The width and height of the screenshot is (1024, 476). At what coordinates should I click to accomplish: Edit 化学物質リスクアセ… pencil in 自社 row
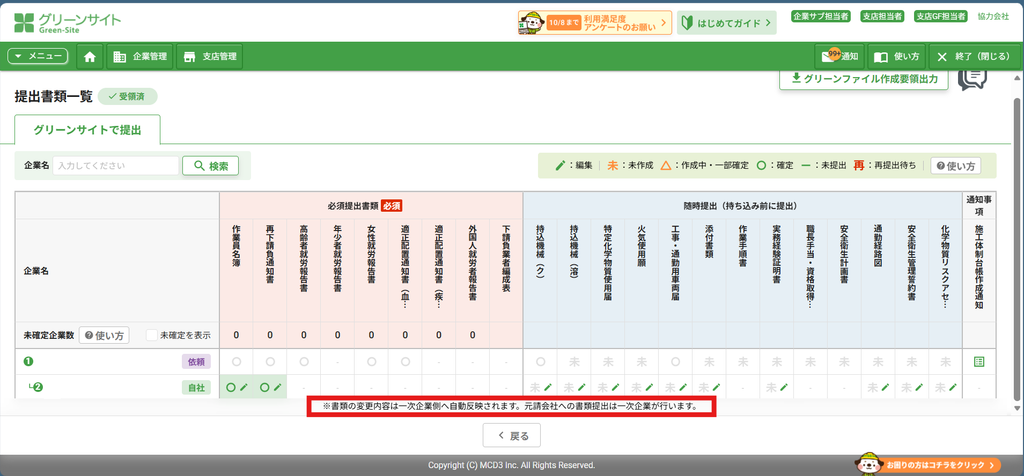[x=953, y=387]
